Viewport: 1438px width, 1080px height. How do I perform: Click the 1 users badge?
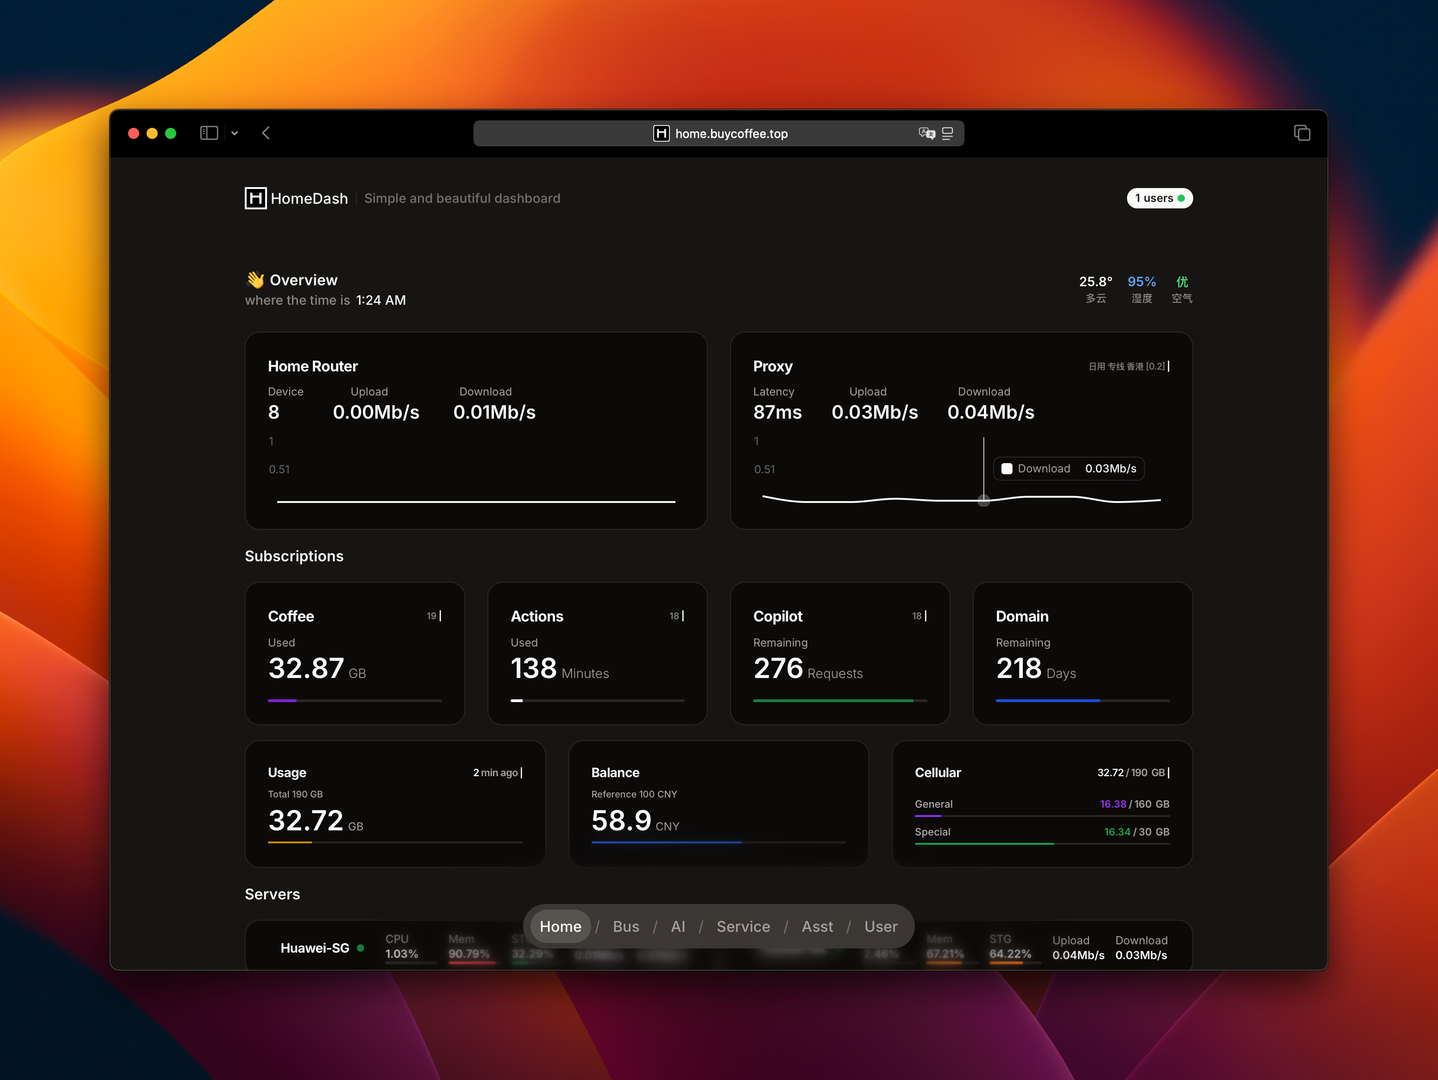(1159, 198)
